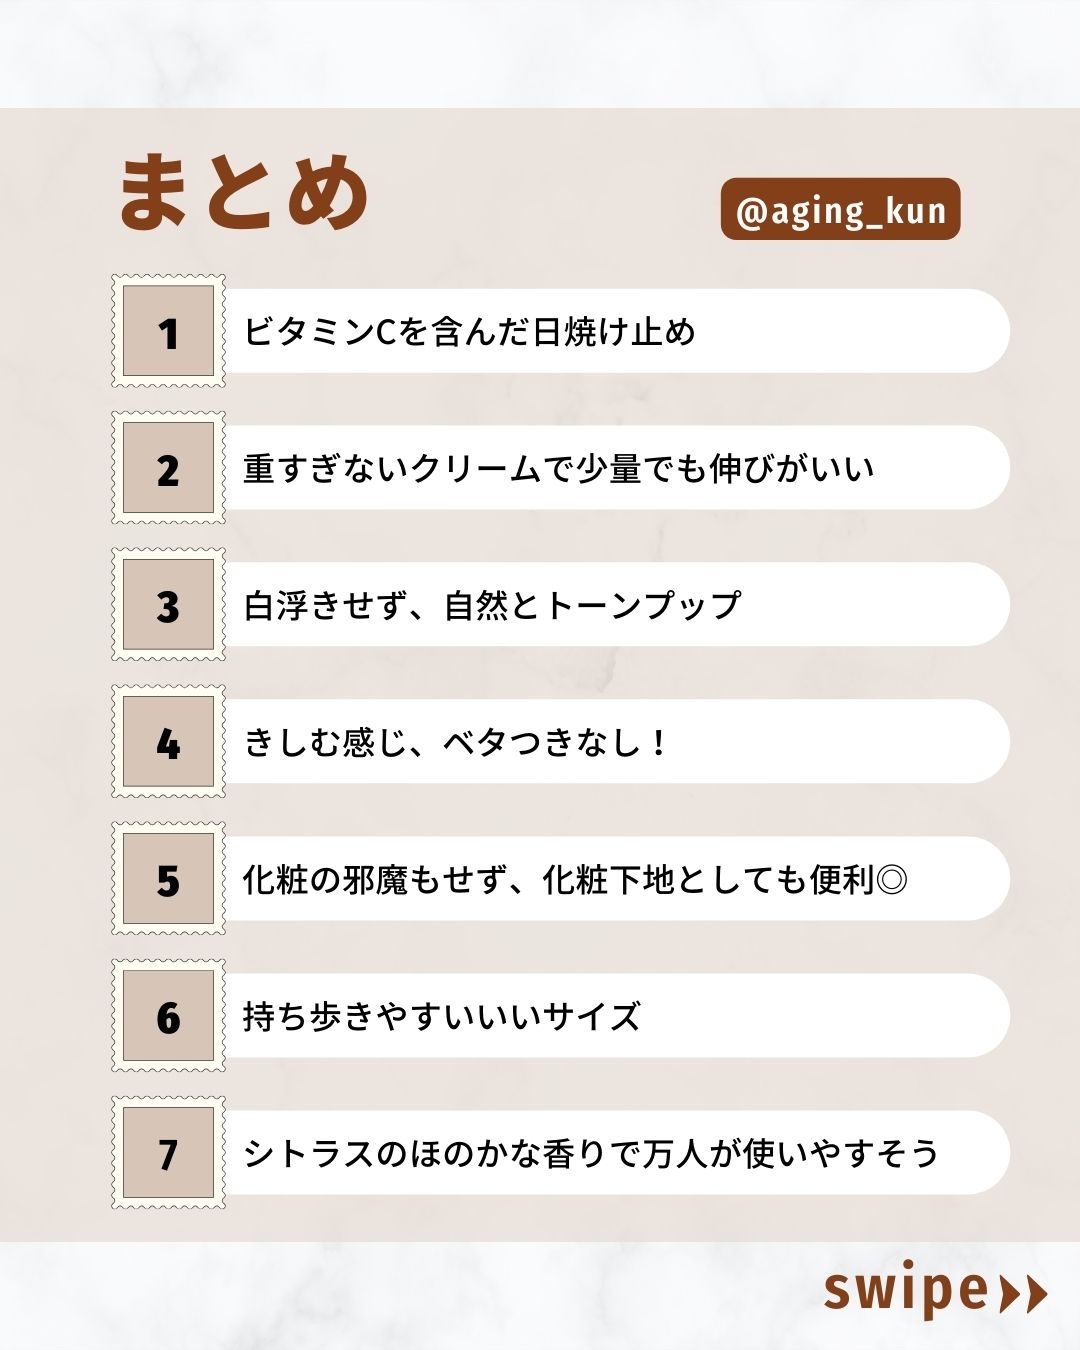This screenshot has width=1080, height=1350.
Task: Click the ◎ symbol after 便利
Action: (x=891, y=880)
